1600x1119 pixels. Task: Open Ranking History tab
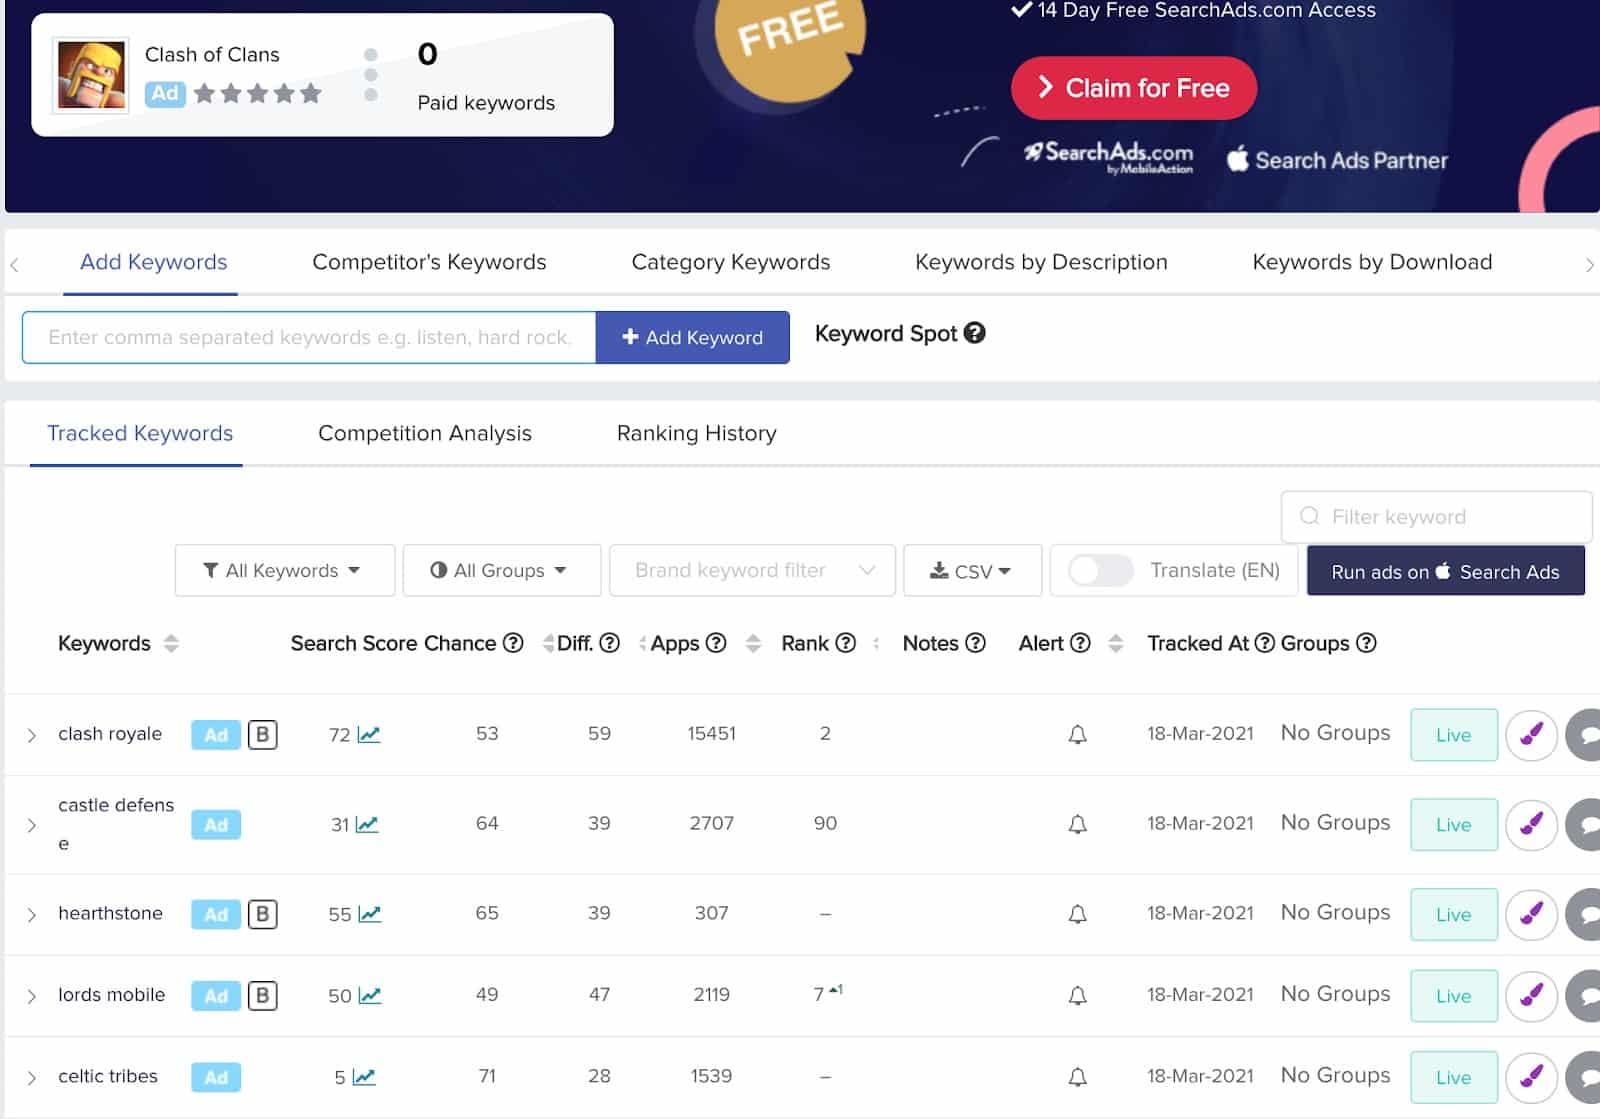696,433
